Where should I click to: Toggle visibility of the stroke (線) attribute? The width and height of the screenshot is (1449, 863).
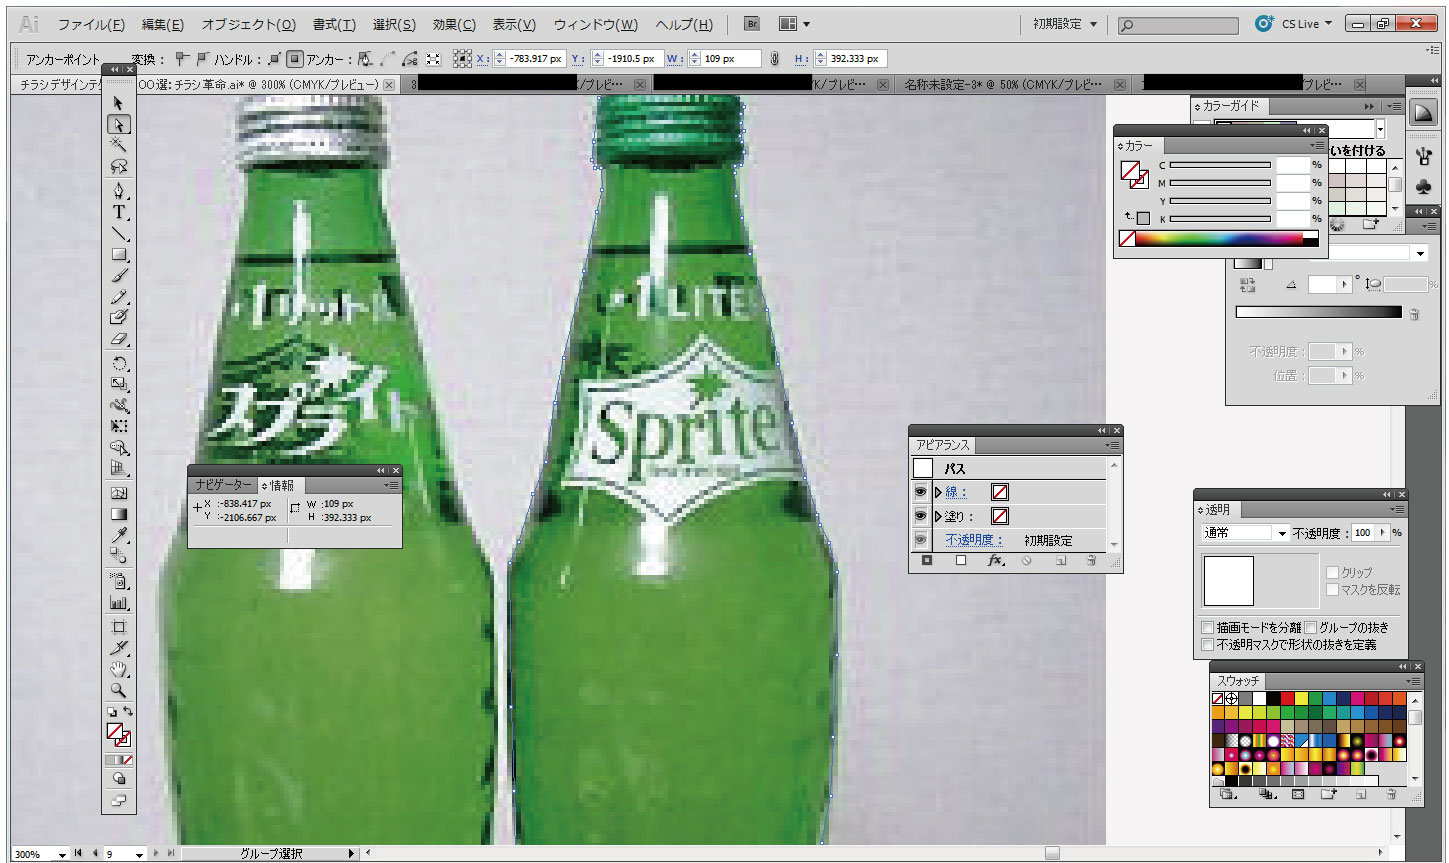point(920,492)
